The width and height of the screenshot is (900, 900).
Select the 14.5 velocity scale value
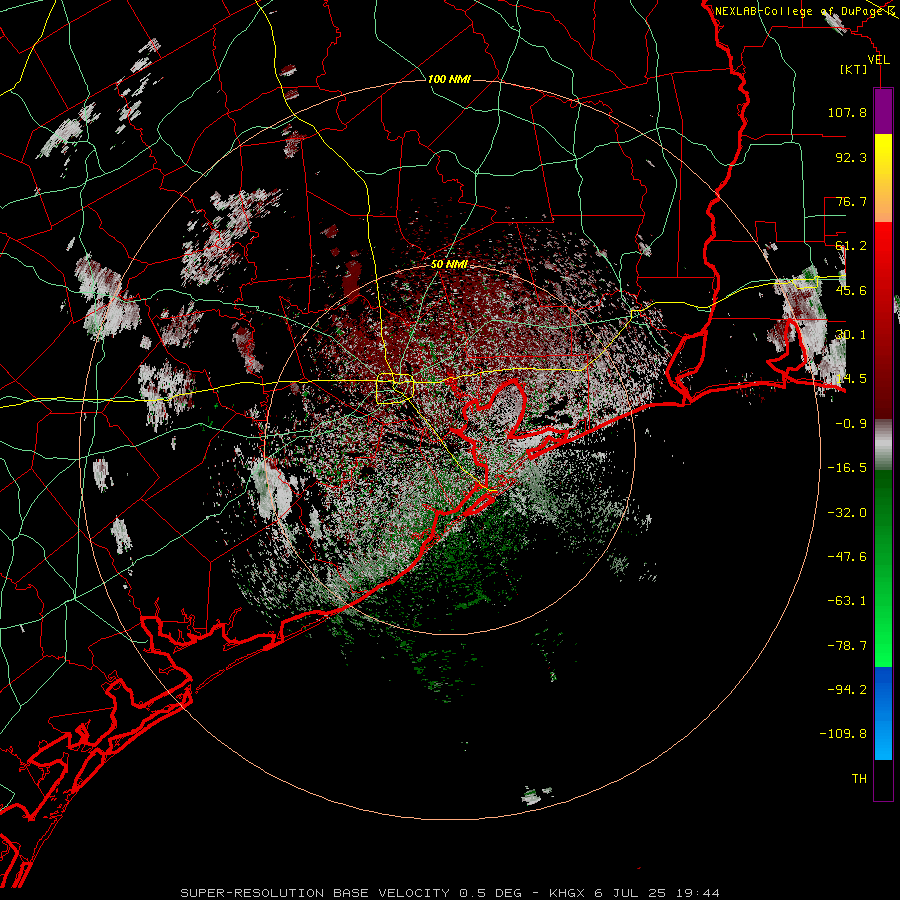(851, 379)
